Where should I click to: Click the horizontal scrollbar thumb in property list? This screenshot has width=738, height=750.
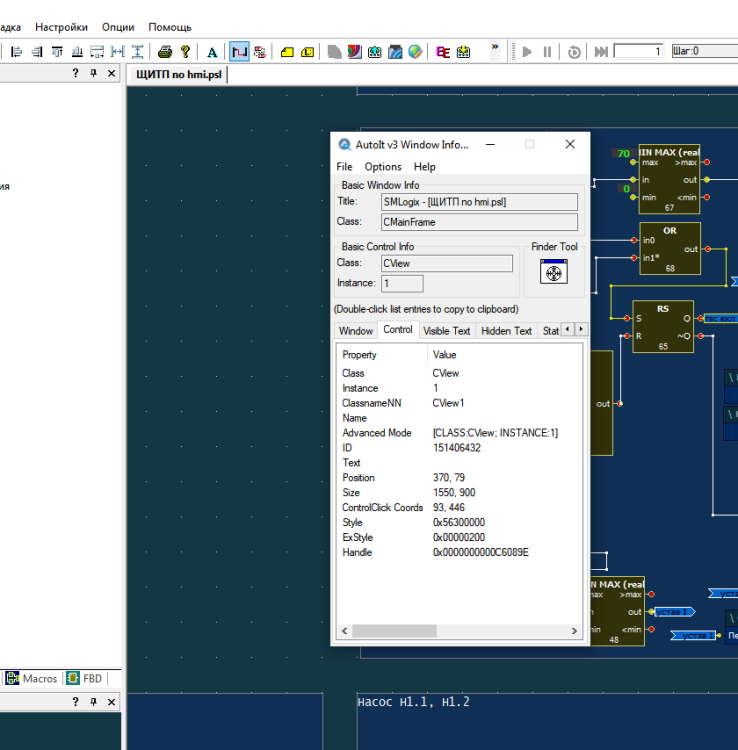tap(394, 631)
